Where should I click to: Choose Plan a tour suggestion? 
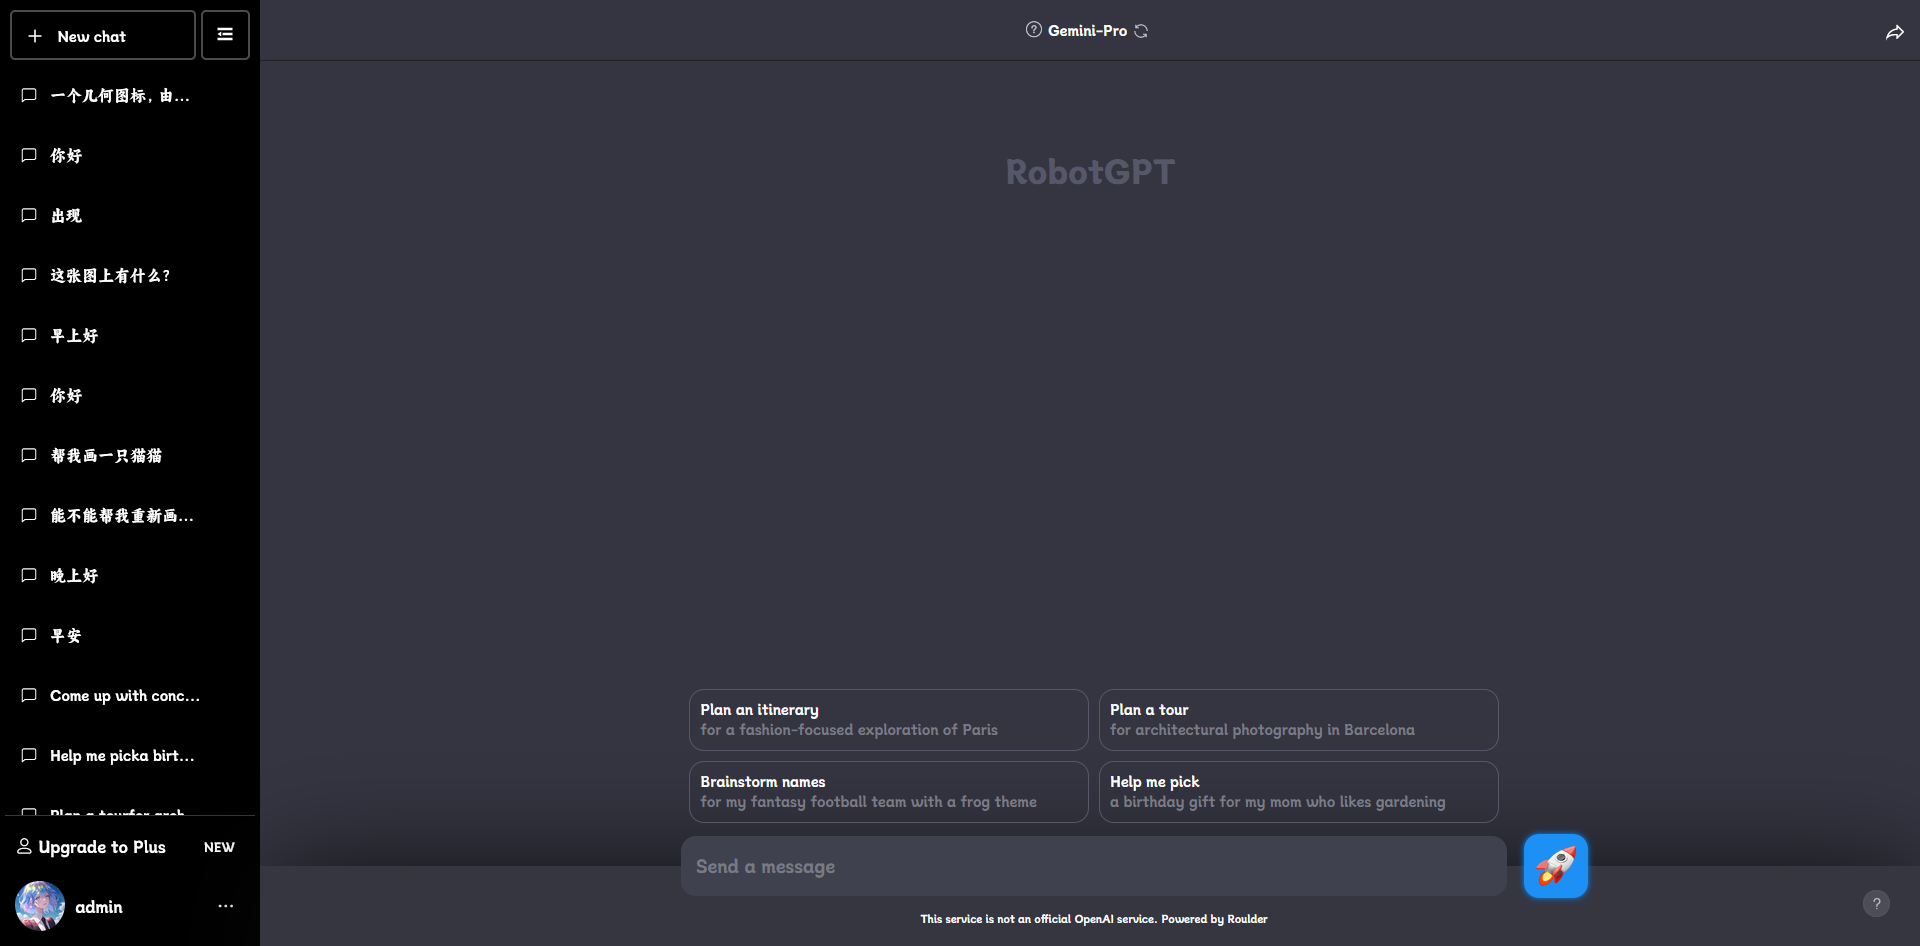1298,720
